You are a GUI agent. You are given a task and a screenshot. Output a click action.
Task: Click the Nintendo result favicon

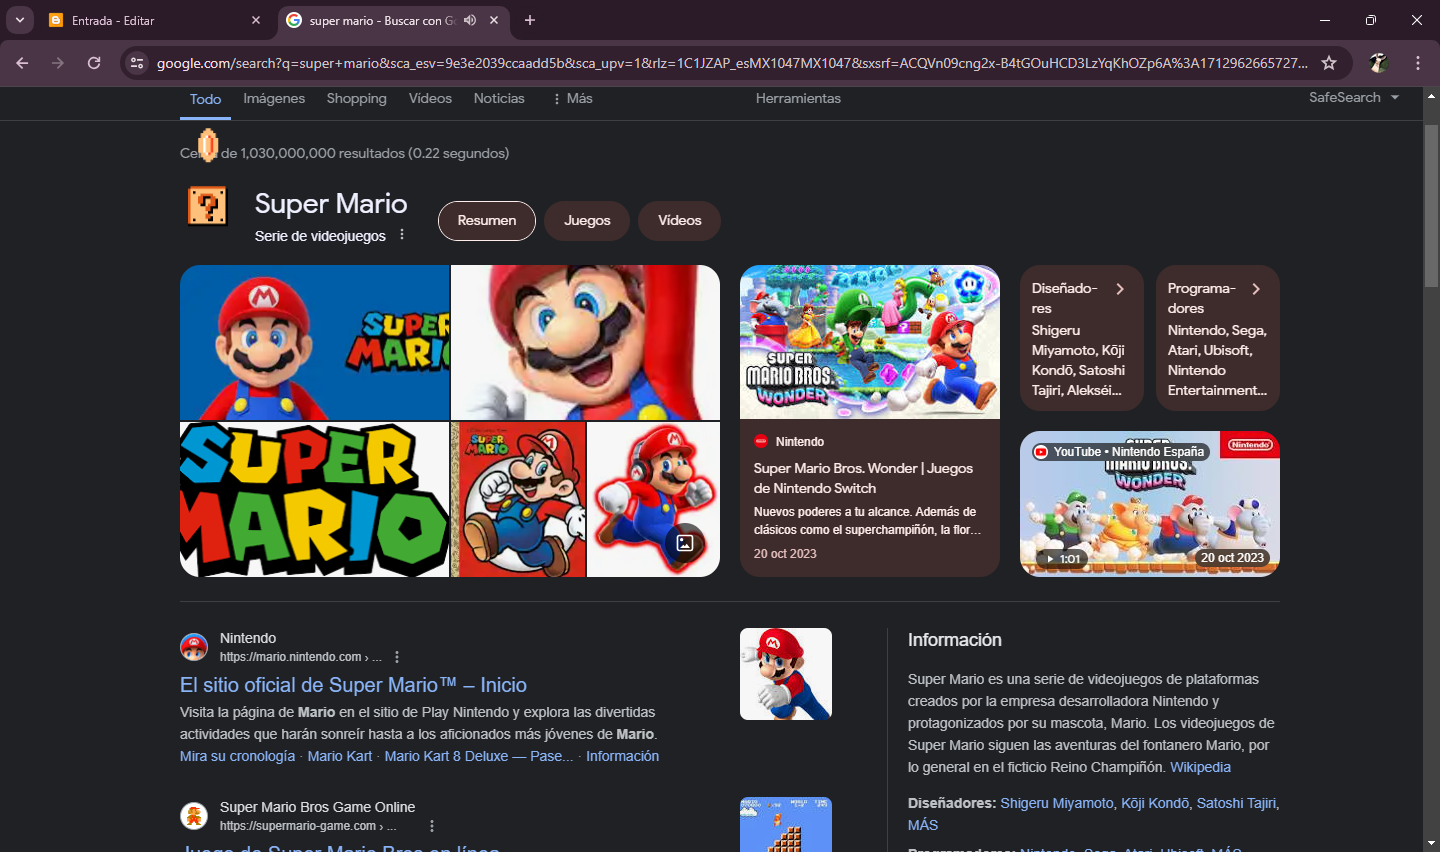194,647
